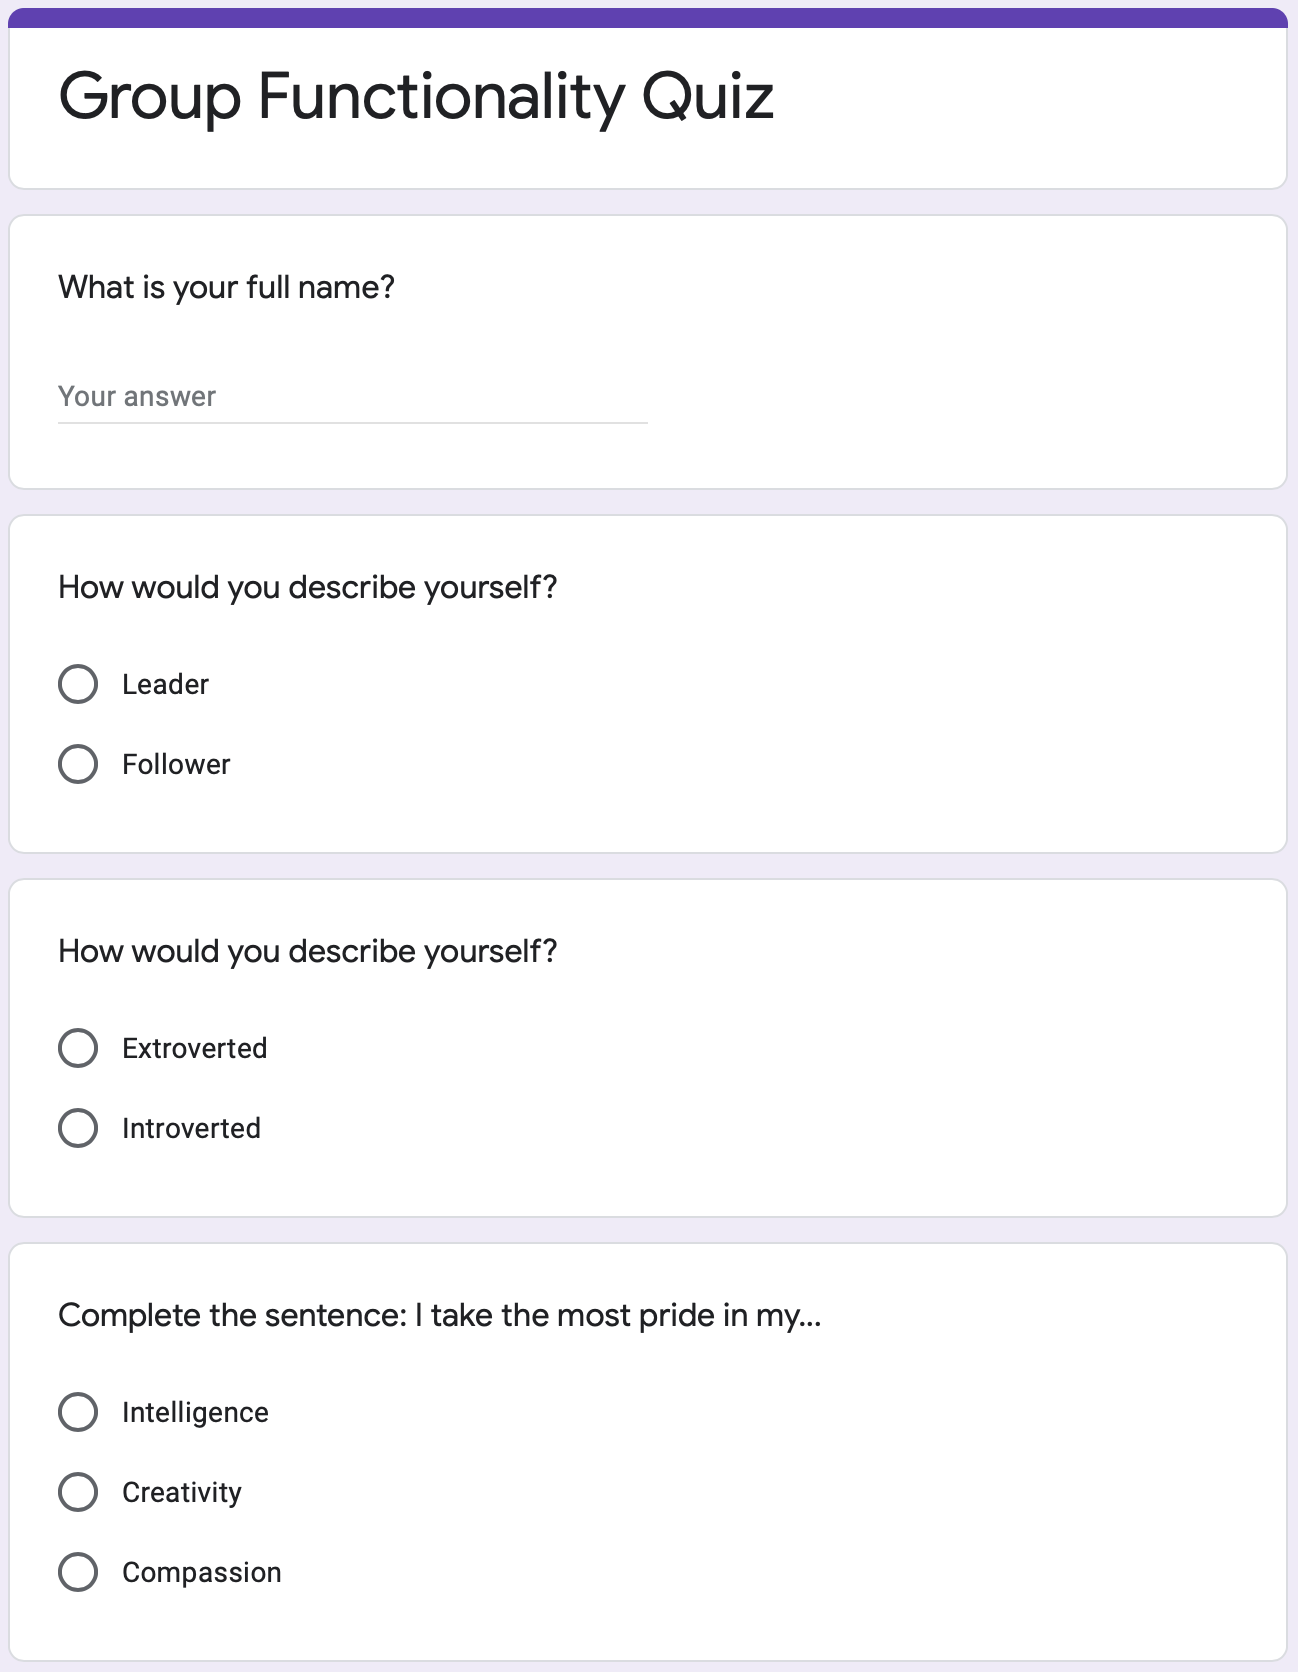Click the "Extroverted" label text
This screenshot has width=1298, height=1672.
point(195,1049)
